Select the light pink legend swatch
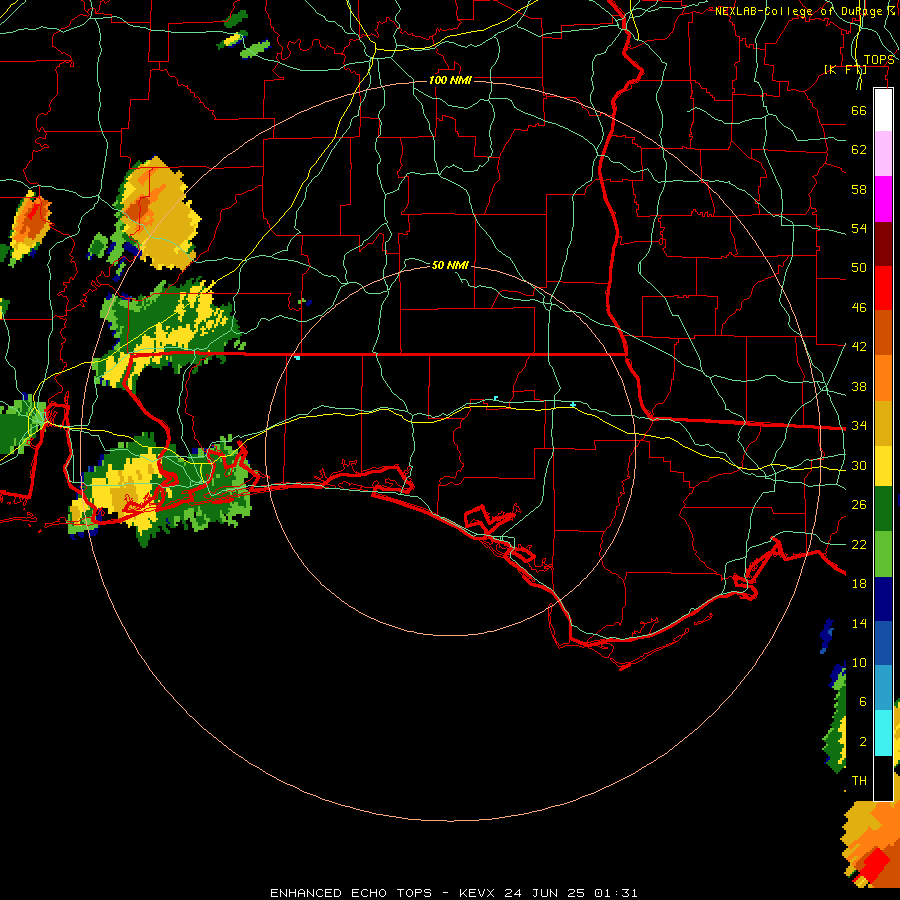This screenshot has width=900, height=900. [883, 153]
